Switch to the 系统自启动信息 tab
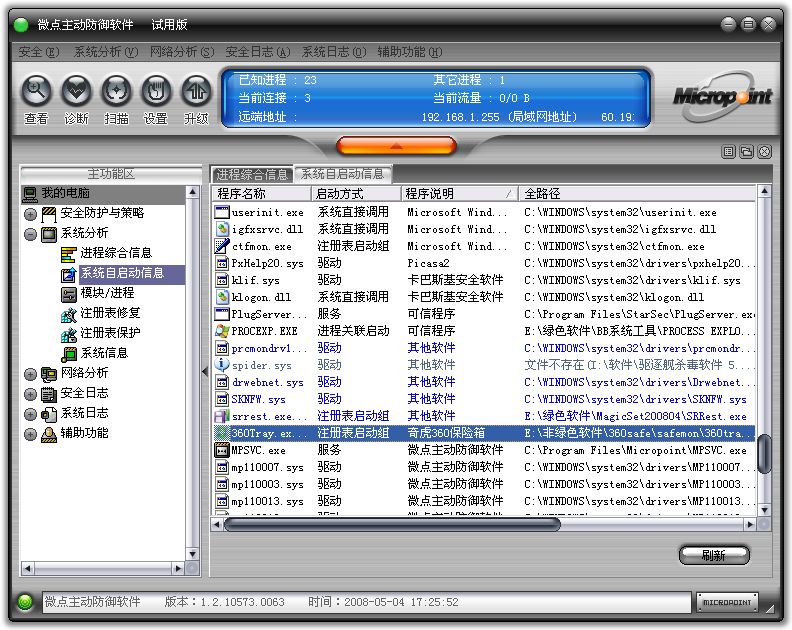This screenshot has height=630, width=792. [342, 174]
